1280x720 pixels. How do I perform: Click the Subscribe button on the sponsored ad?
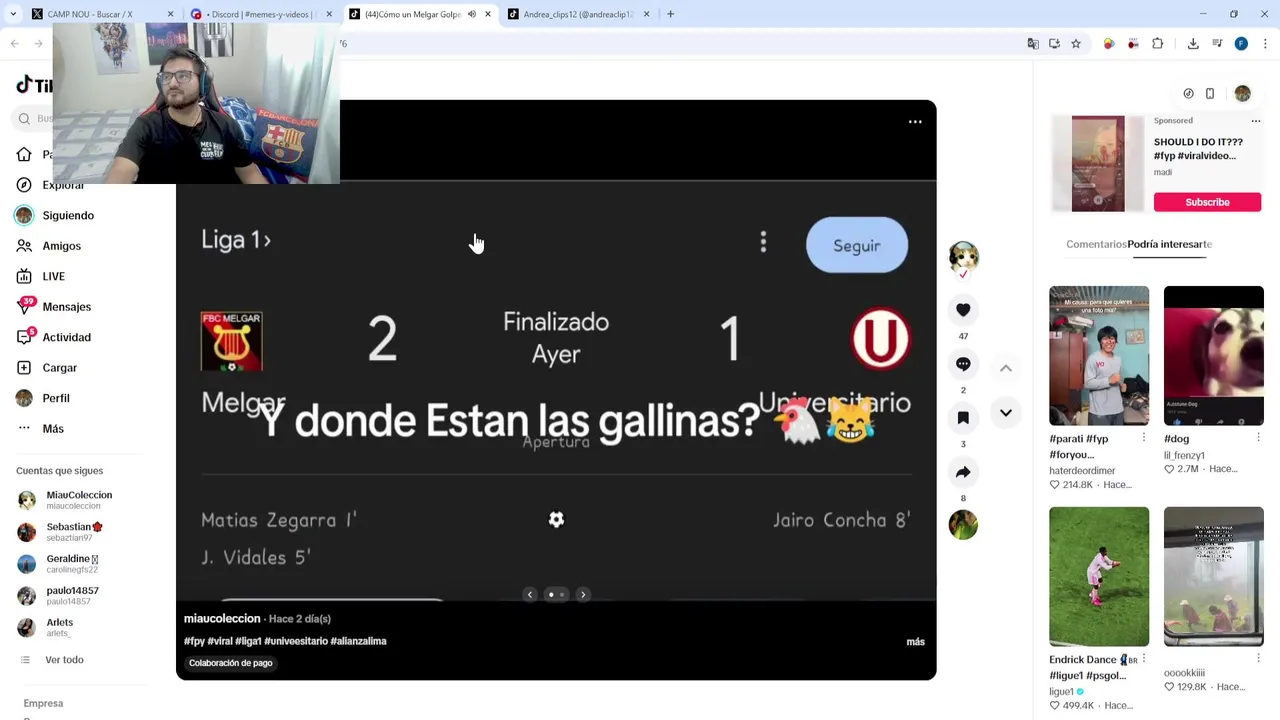[1207, 202]
